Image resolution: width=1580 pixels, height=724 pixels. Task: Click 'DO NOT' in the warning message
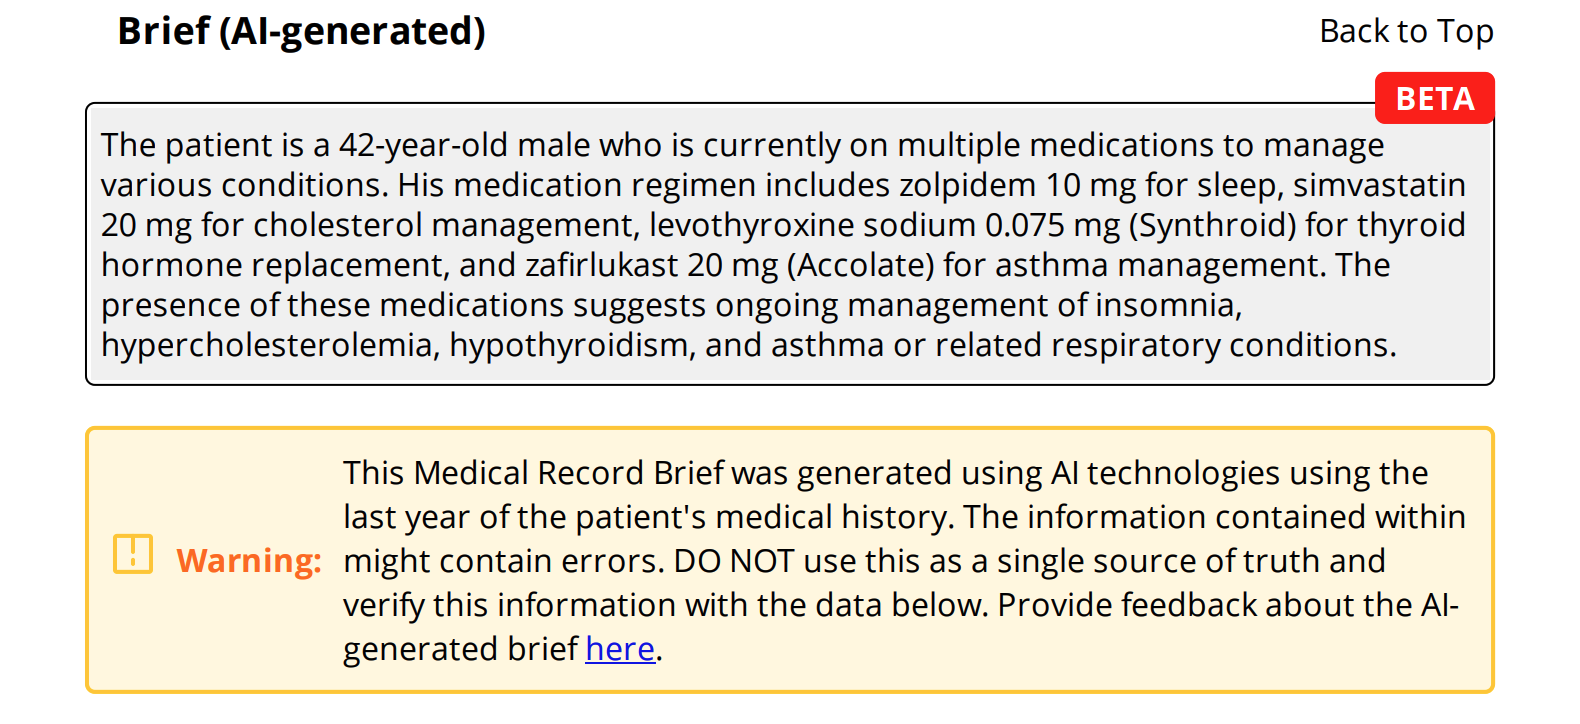(x=734, y=561)
